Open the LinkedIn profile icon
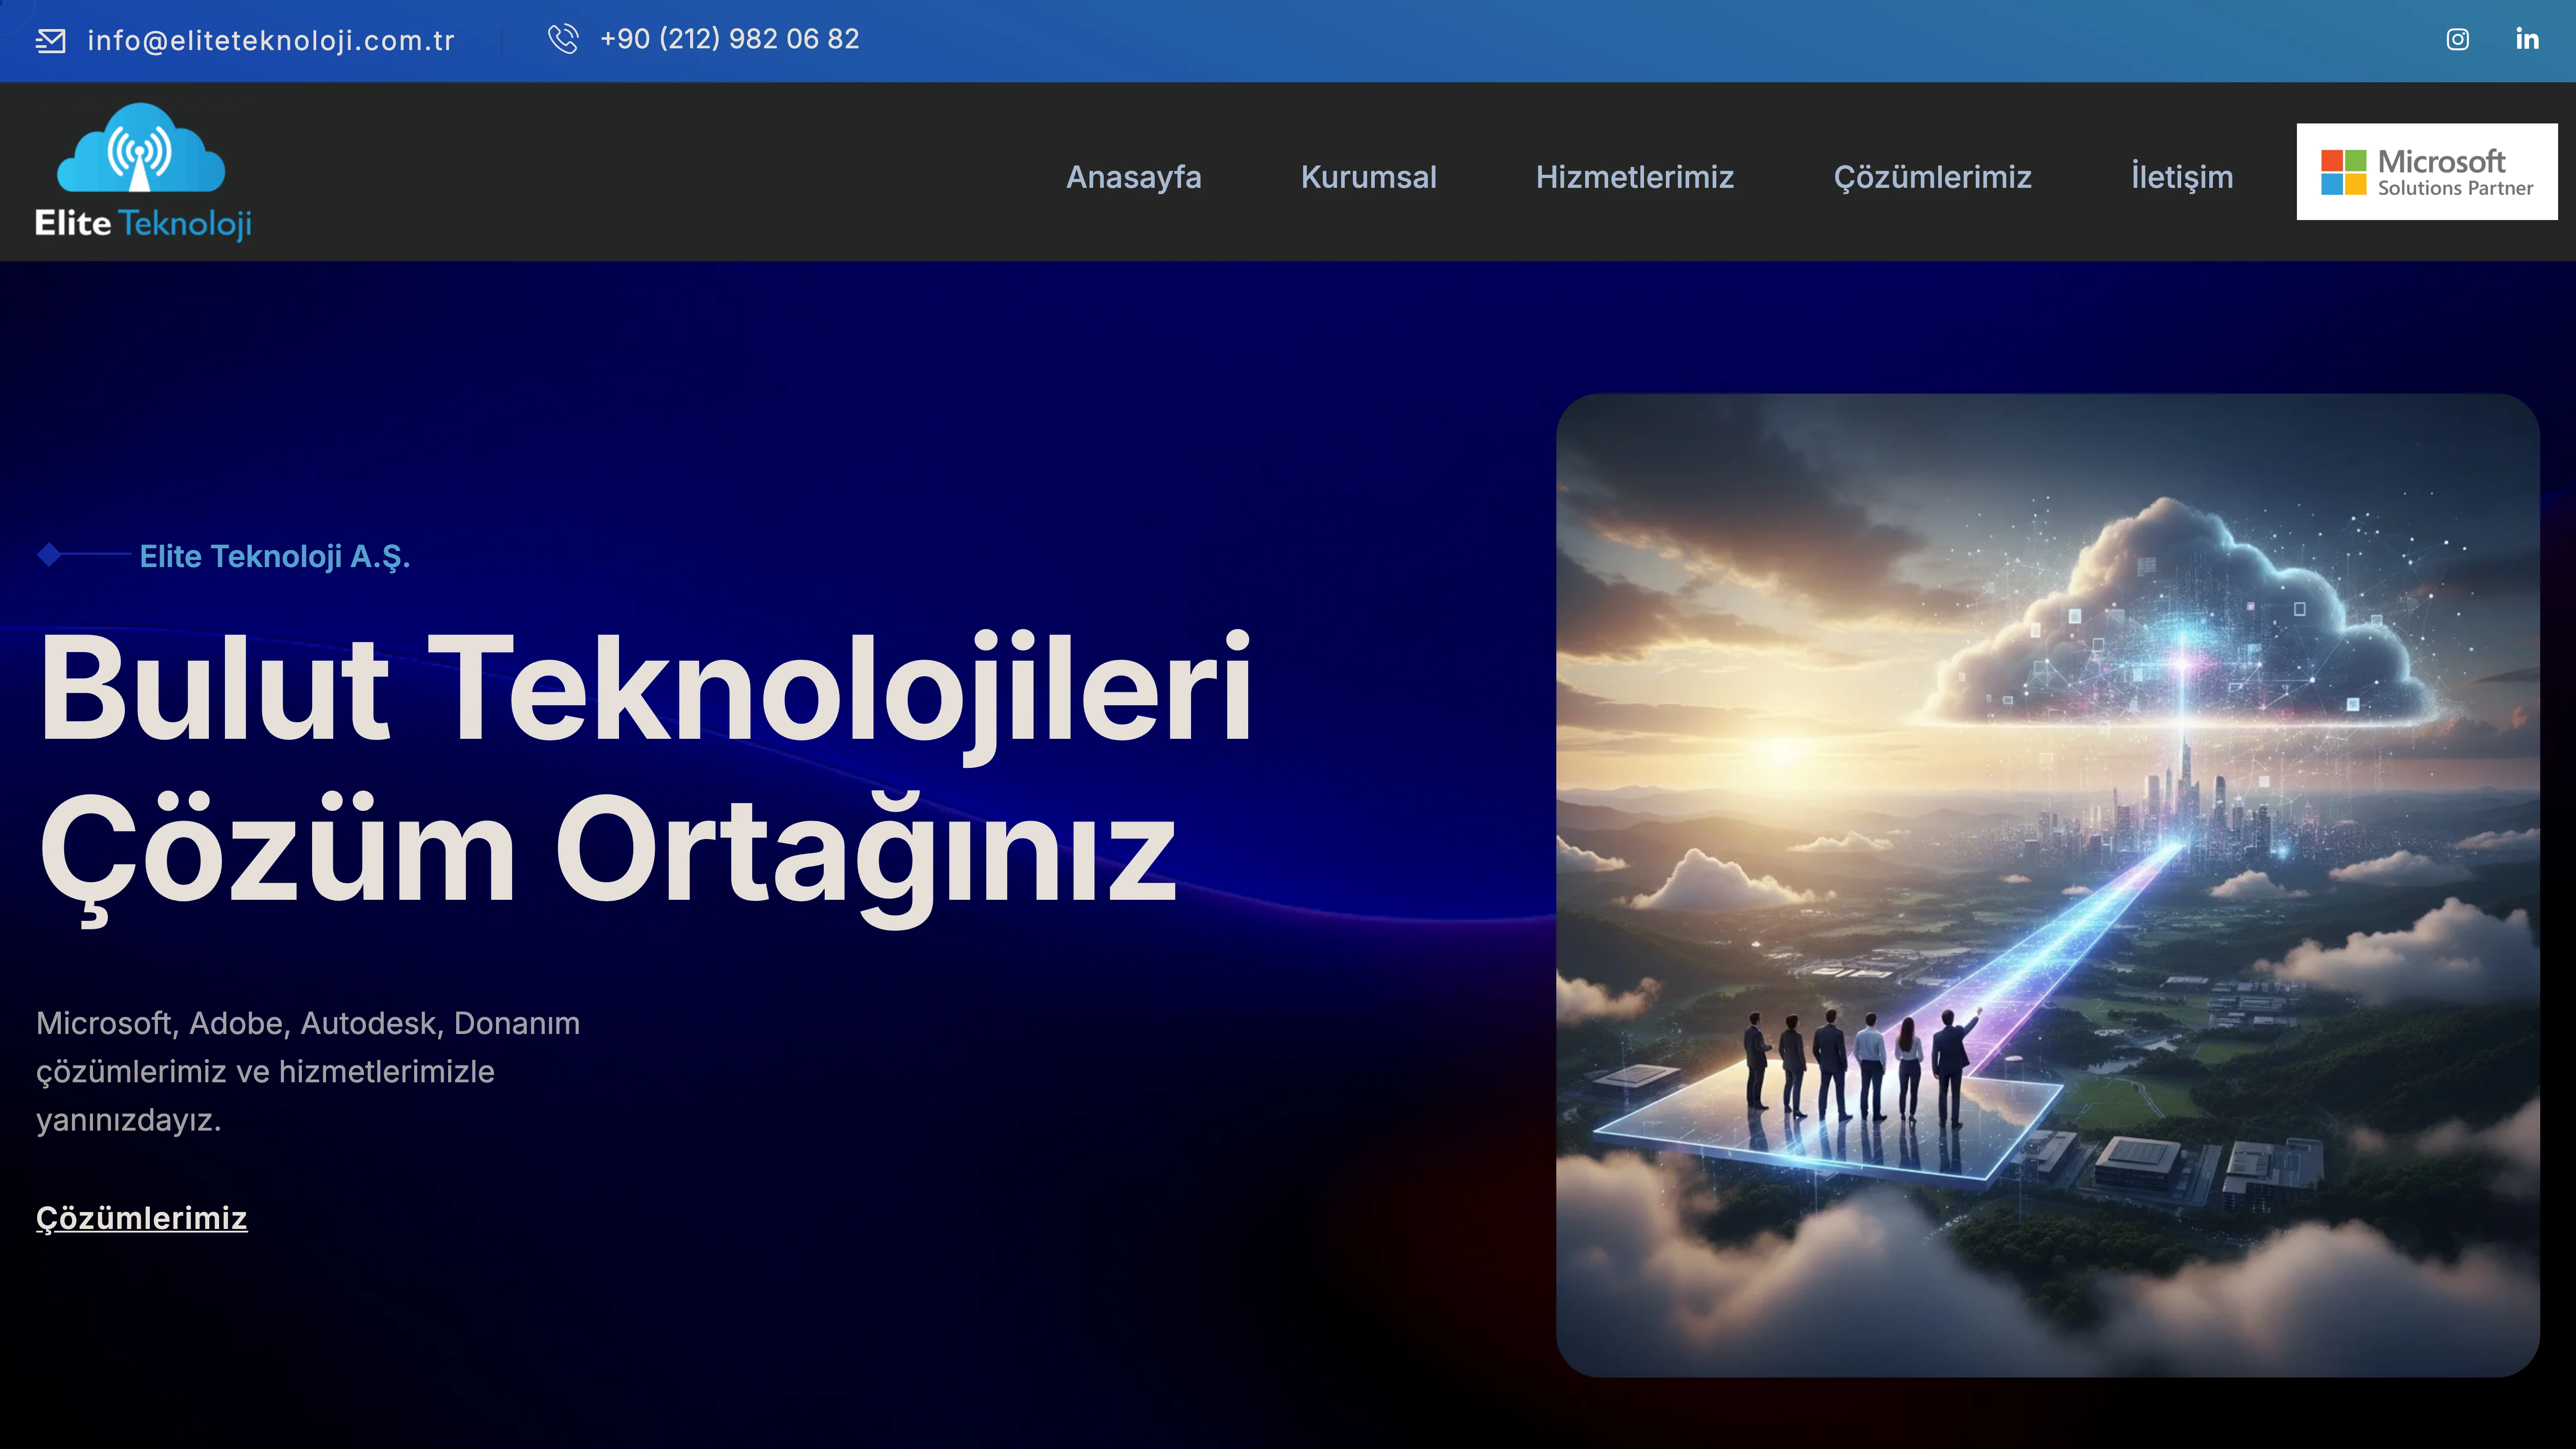The height and width of the screenshot is (1449, 2576). coord(2527,39)
